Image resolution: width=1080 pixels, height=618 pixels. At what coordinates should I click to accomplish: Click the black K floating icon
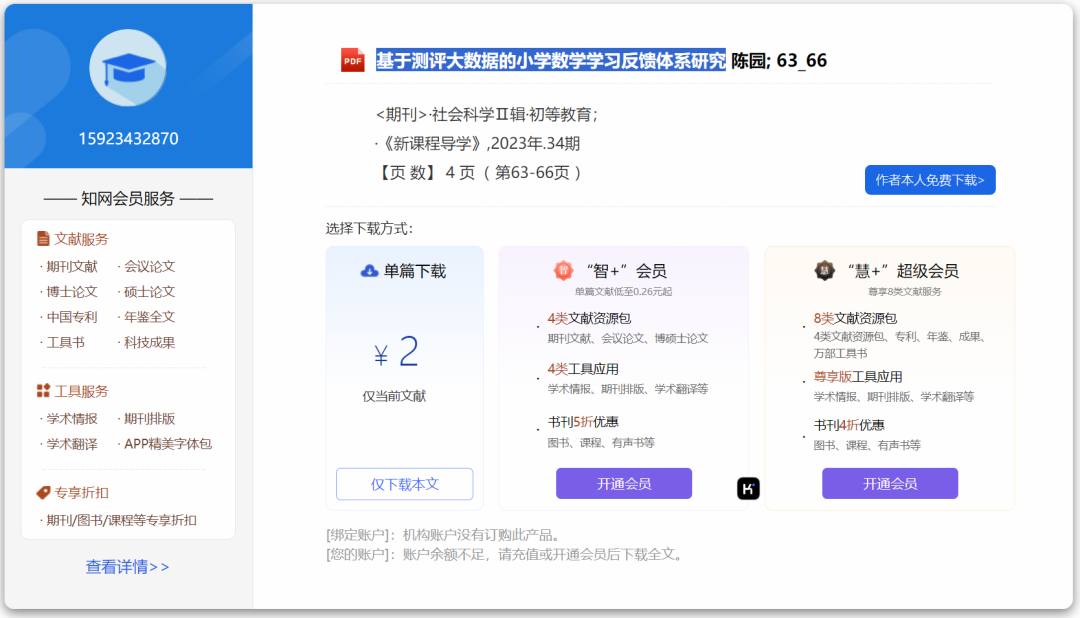[x=748, y=489]
